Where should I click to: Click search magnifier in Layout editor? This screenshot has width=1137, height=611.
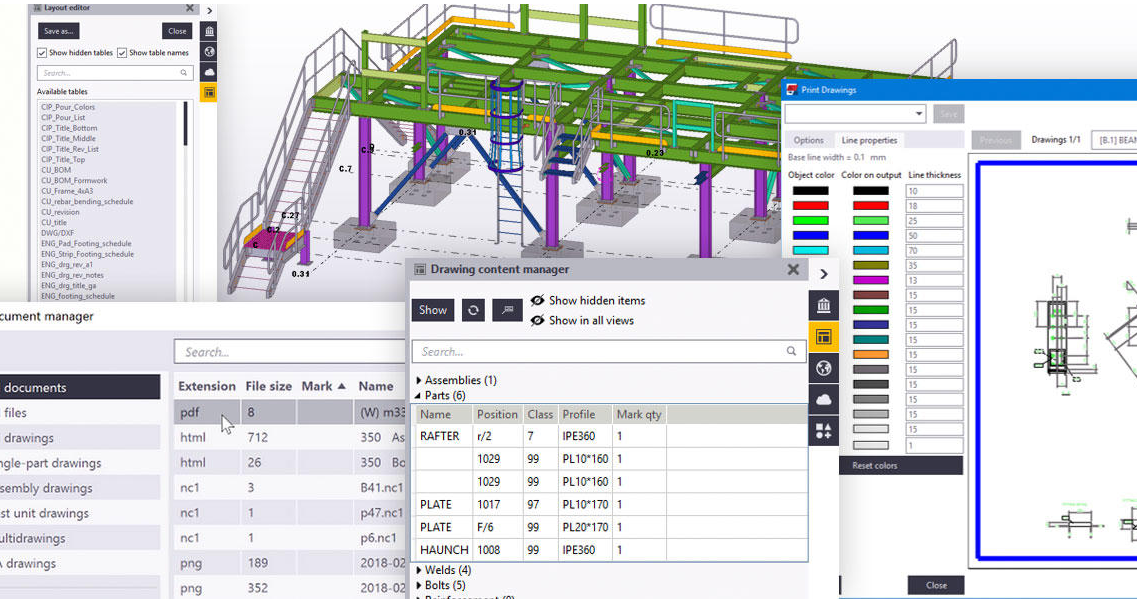pos(183,72)
